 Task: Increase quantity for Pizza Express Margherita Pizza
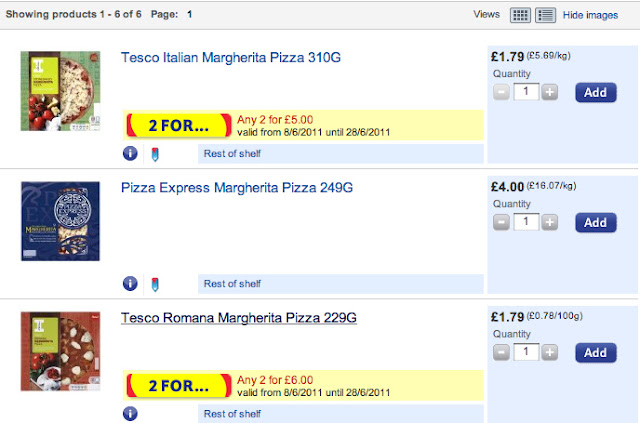tap(549, 222)
